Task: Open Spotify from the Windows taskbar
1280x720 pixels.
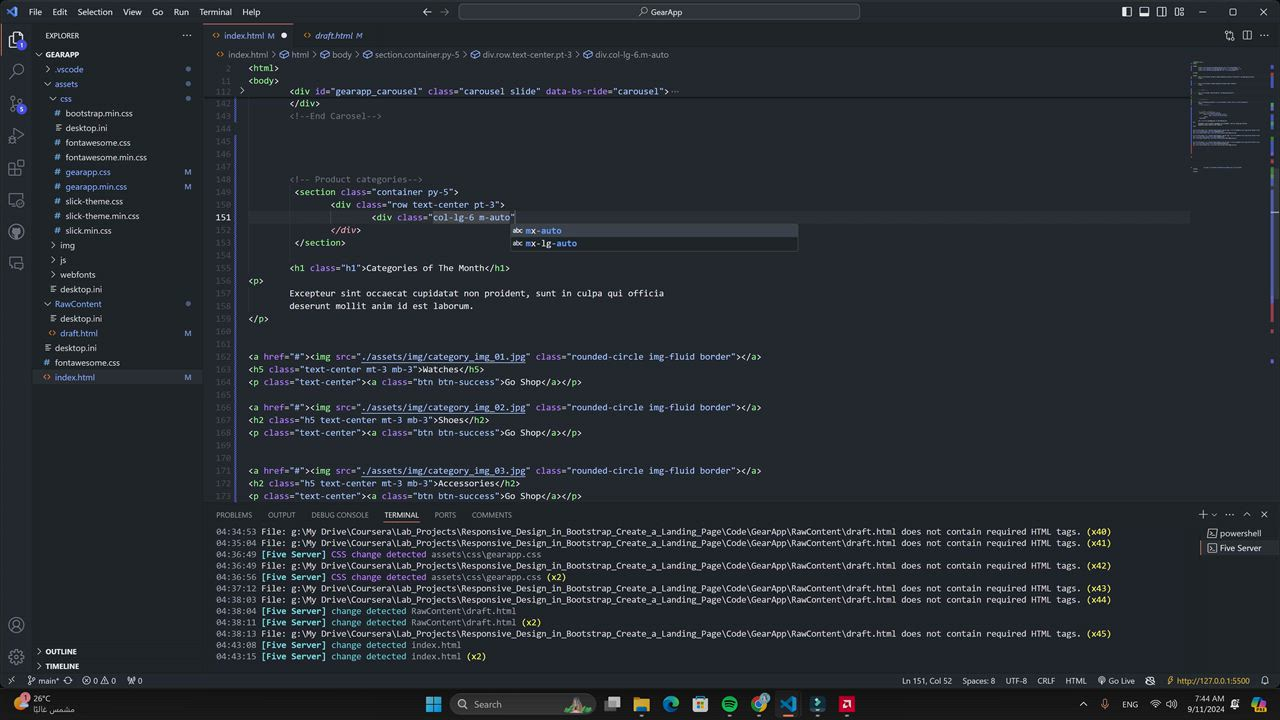Action: point(729,704)
